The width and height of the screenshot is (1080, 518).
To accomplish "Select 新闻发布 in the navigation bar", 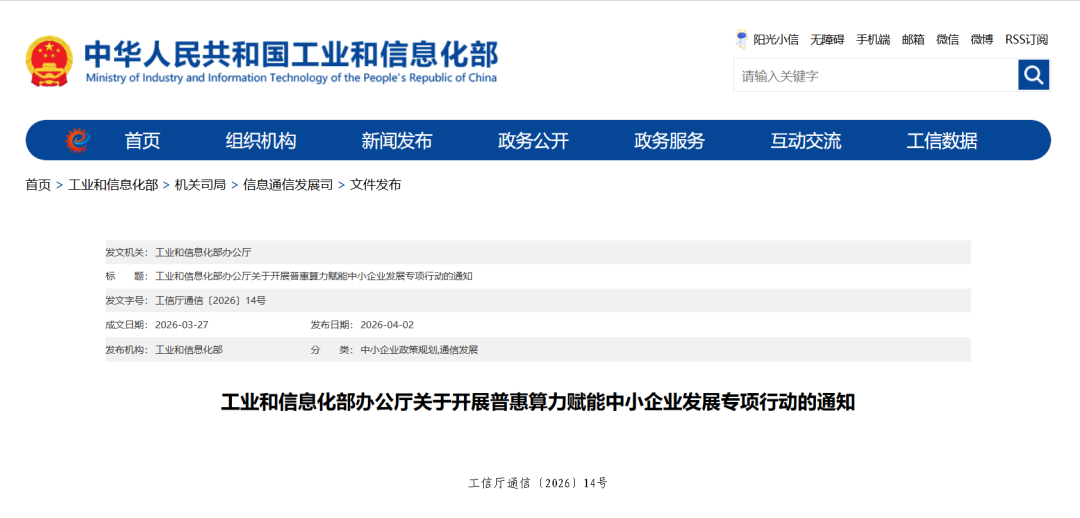I will pyautogui.click(x=397, y=141).
